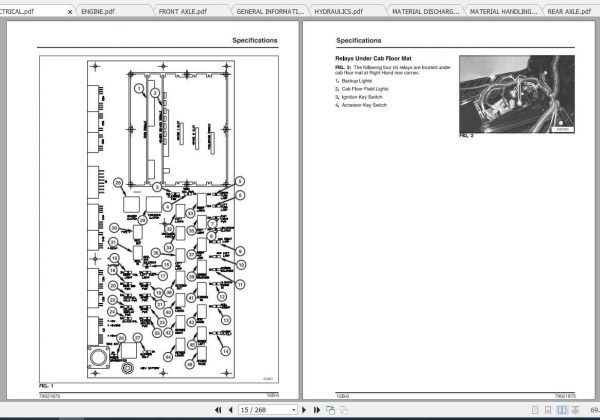600x420 pixels.
Task: Switch to the FRONT AXLE.pdf tab
Action: pos(183,11)
